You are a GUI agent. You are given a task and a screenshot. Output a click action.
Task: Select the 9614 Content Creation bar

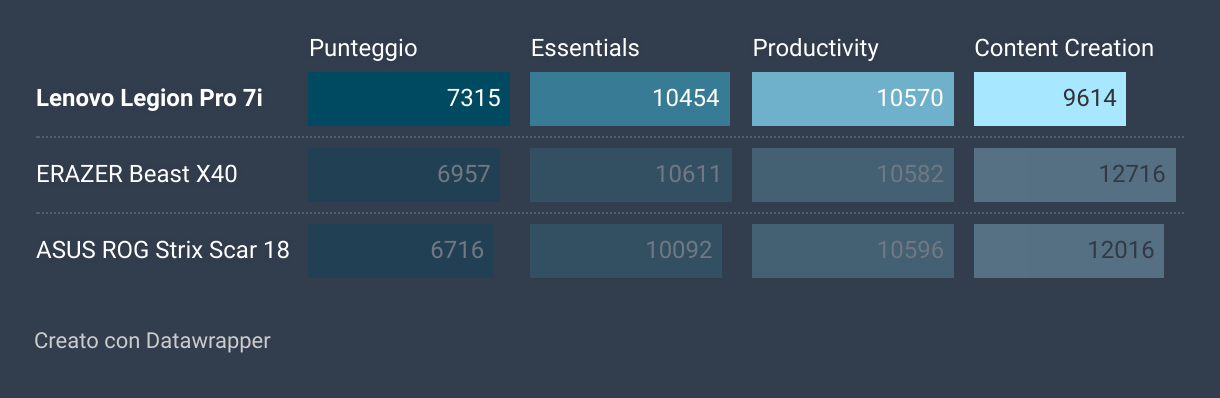1050,98
